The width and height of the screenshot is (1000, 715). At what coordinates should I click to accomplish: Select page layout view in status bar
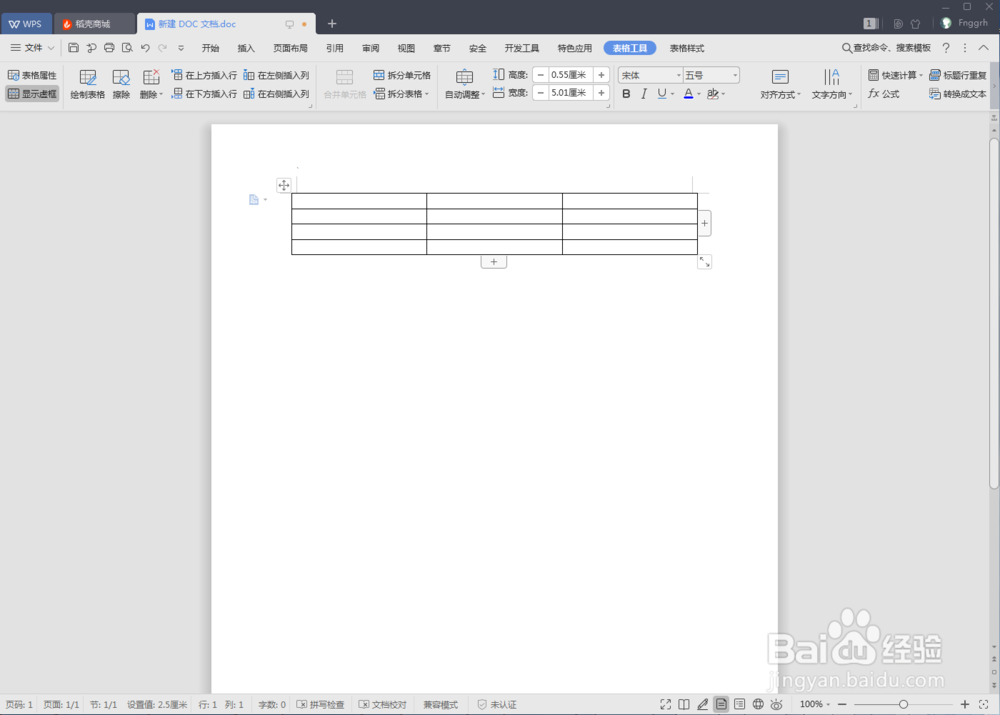721,704
